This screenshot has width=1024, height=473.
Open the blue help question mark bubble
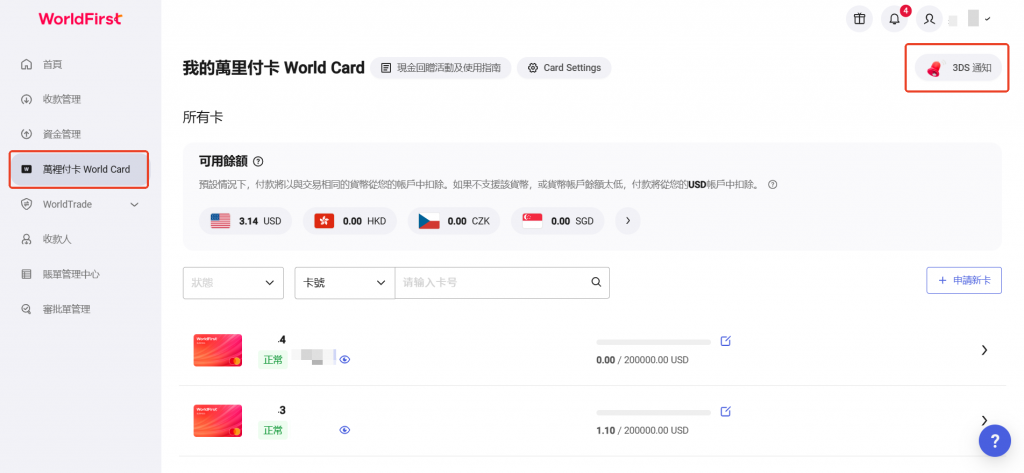(x=995, y=441)
